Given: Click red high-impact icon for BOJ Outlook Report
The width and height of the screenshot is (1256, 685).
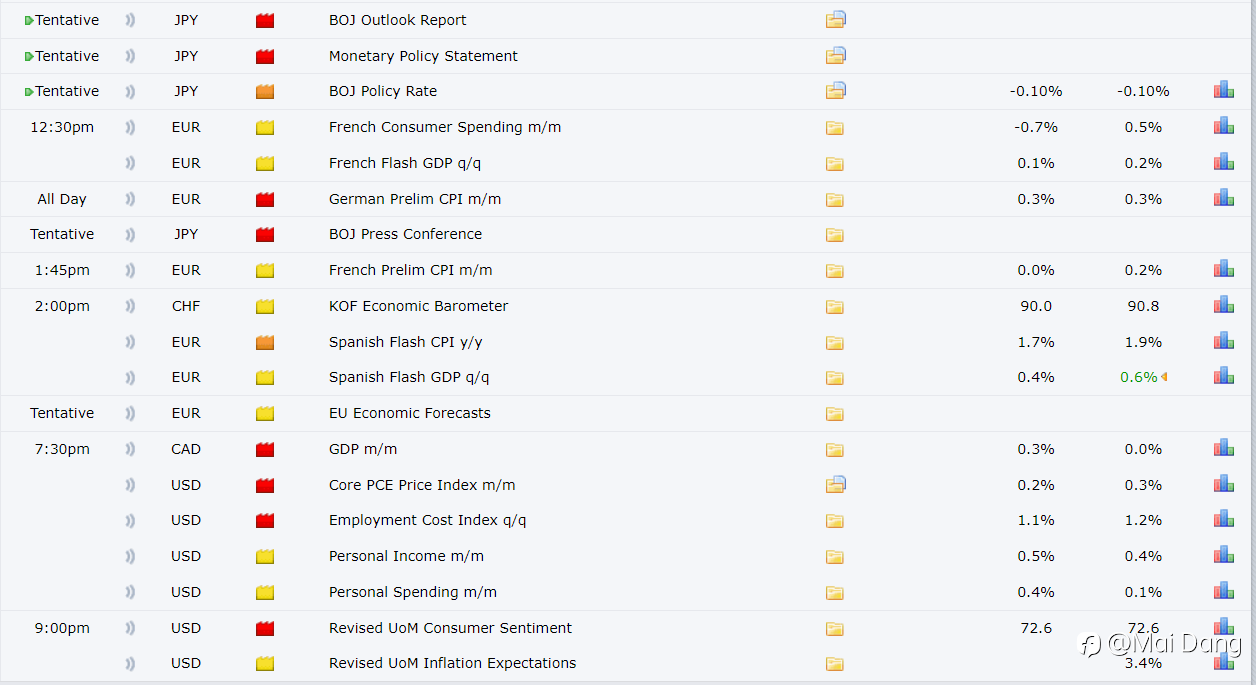Looking at the screenshot, I should [x=265, y=20].
